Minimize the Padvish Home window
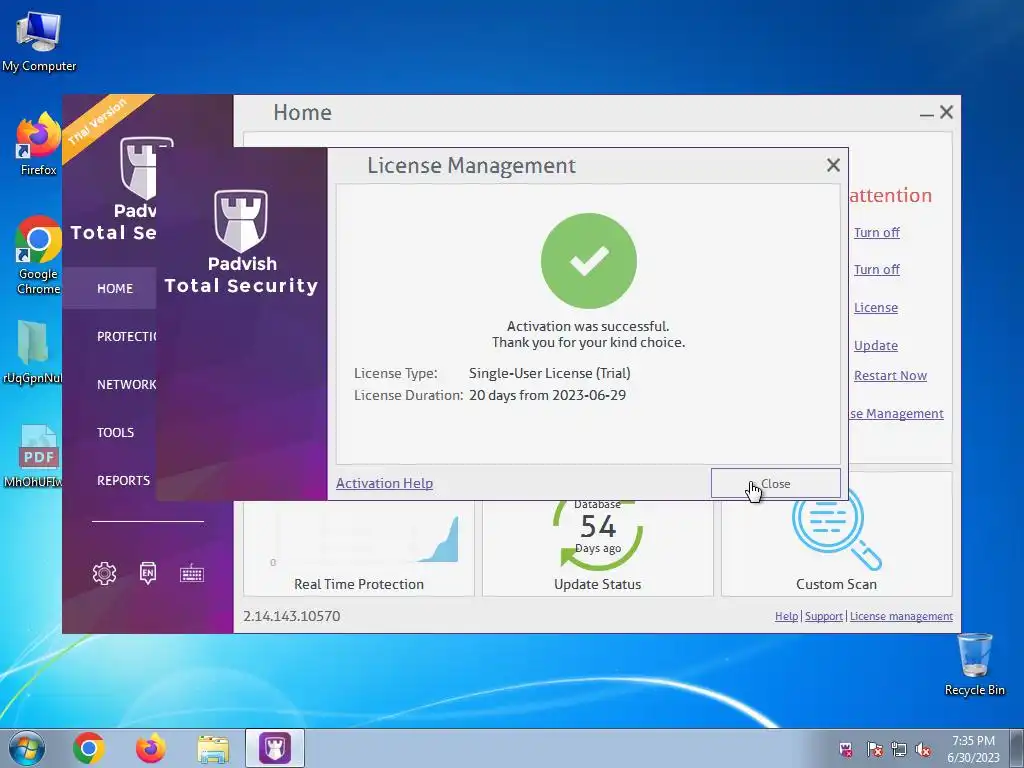The image size is (1024, 768). pyautogui.click(x=926, y=113)
